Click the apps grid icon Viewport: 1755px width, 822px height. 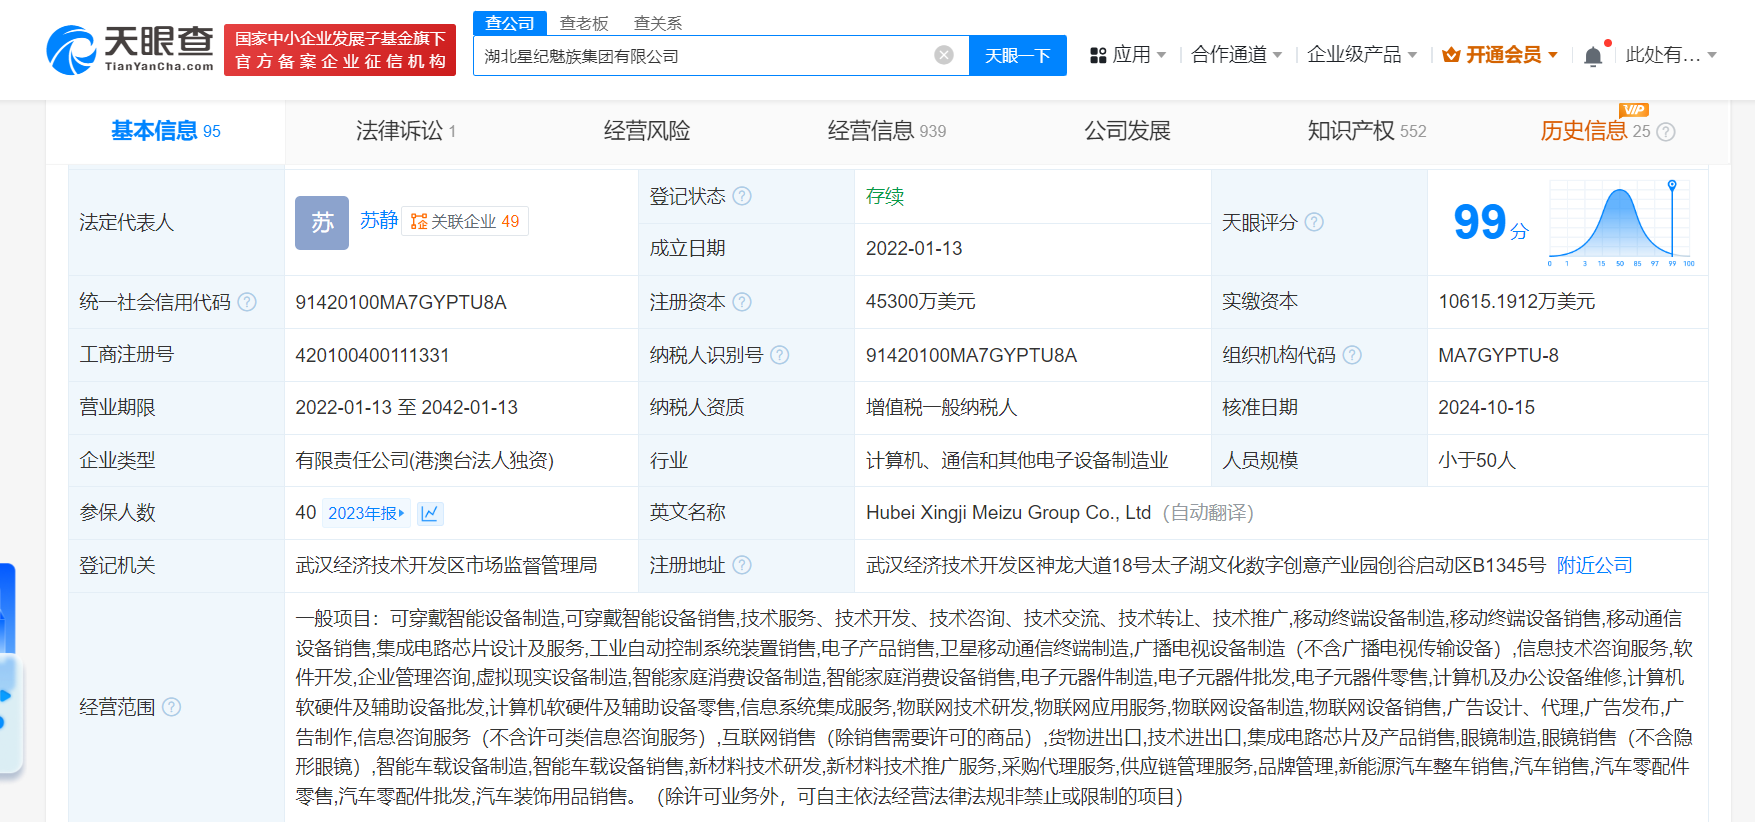(x=1098, y=55)
